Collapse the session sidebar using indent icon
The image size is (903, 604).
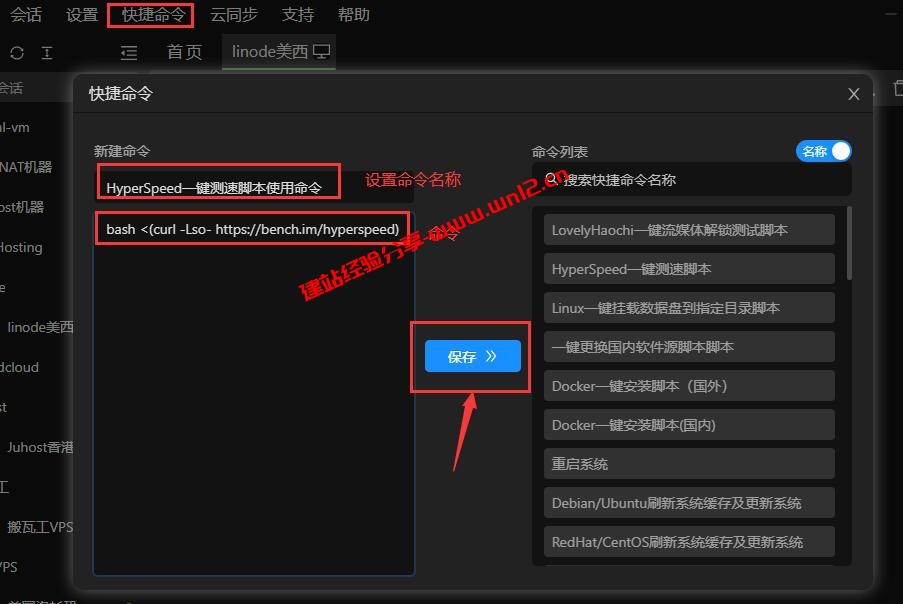(128, 52)
